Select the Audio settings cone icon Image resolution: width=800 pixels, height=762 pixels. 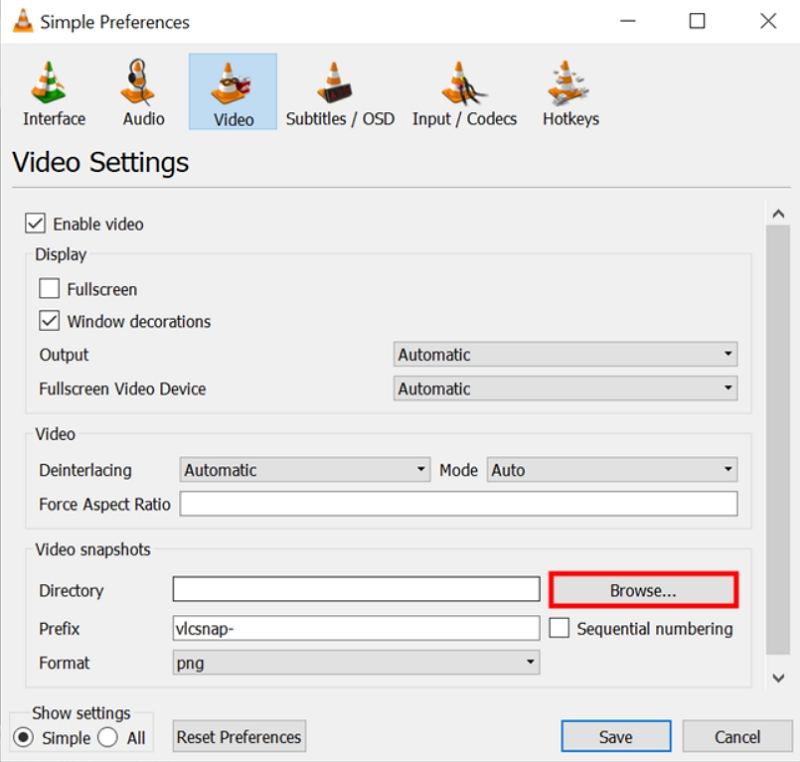pyautogui.click(x=141, y=90)
